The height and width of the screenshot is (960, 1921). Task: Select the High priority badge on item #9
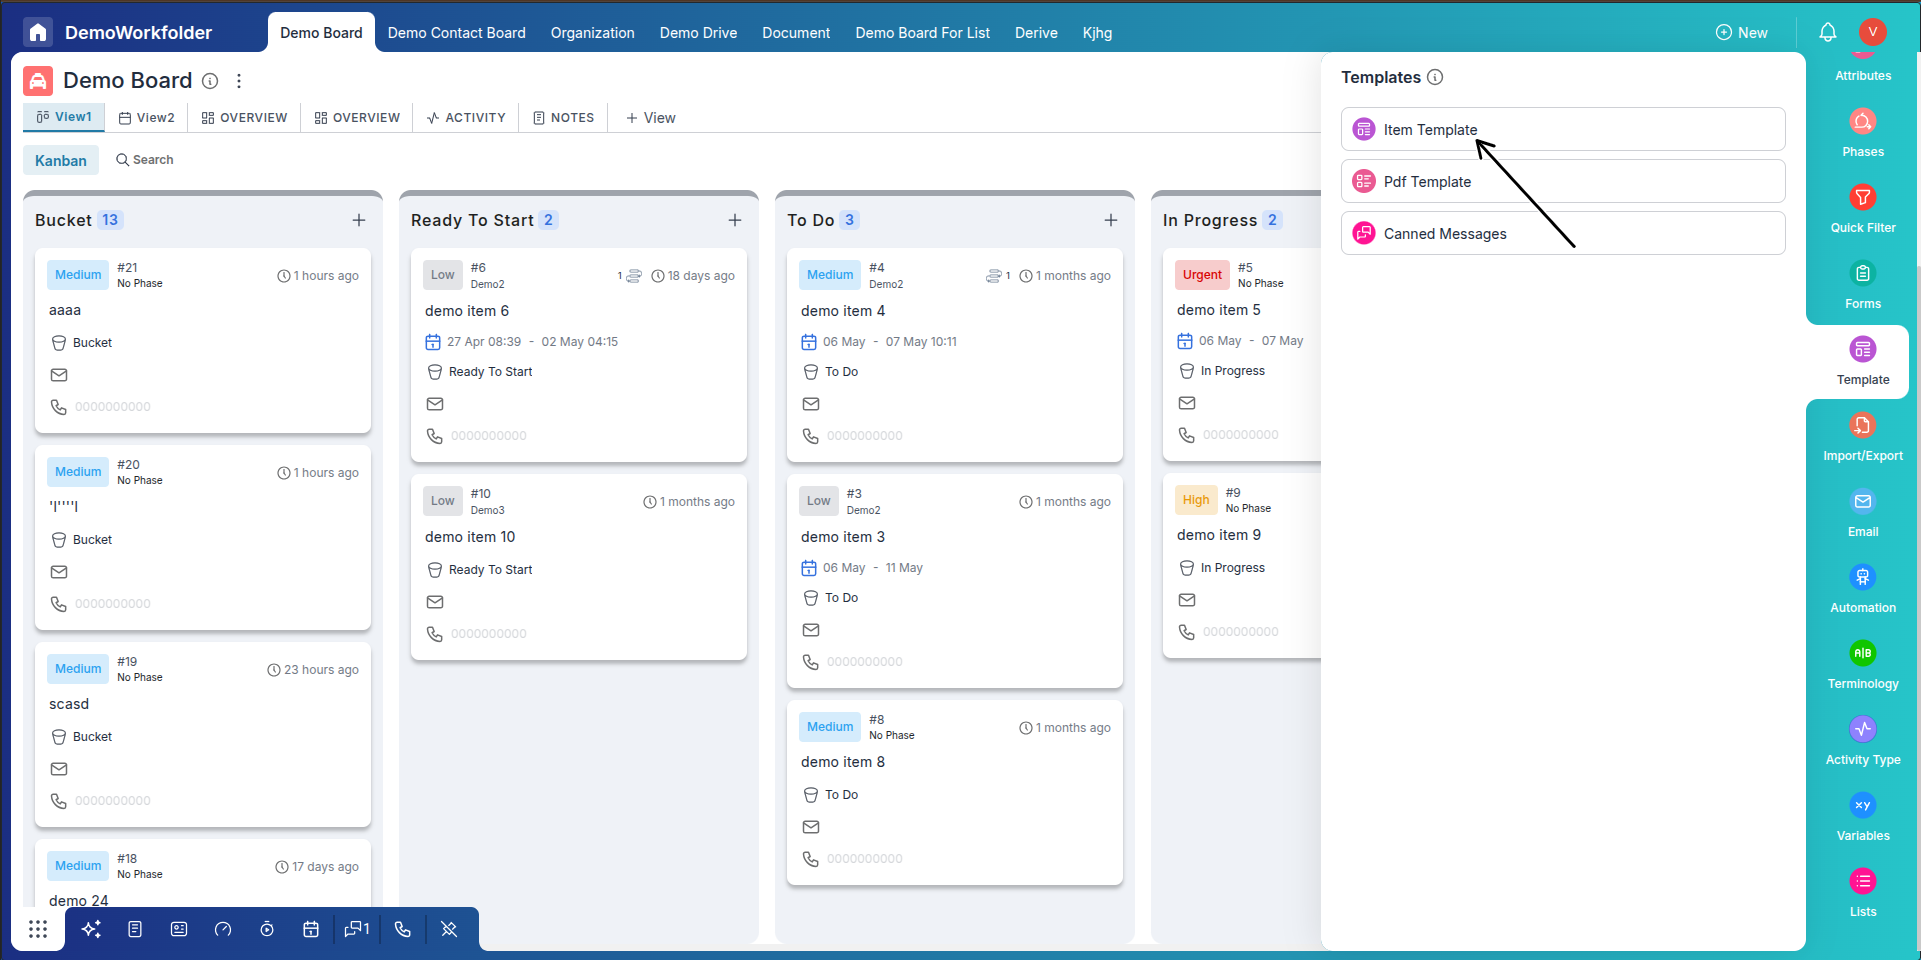(x=1196, y=500)
